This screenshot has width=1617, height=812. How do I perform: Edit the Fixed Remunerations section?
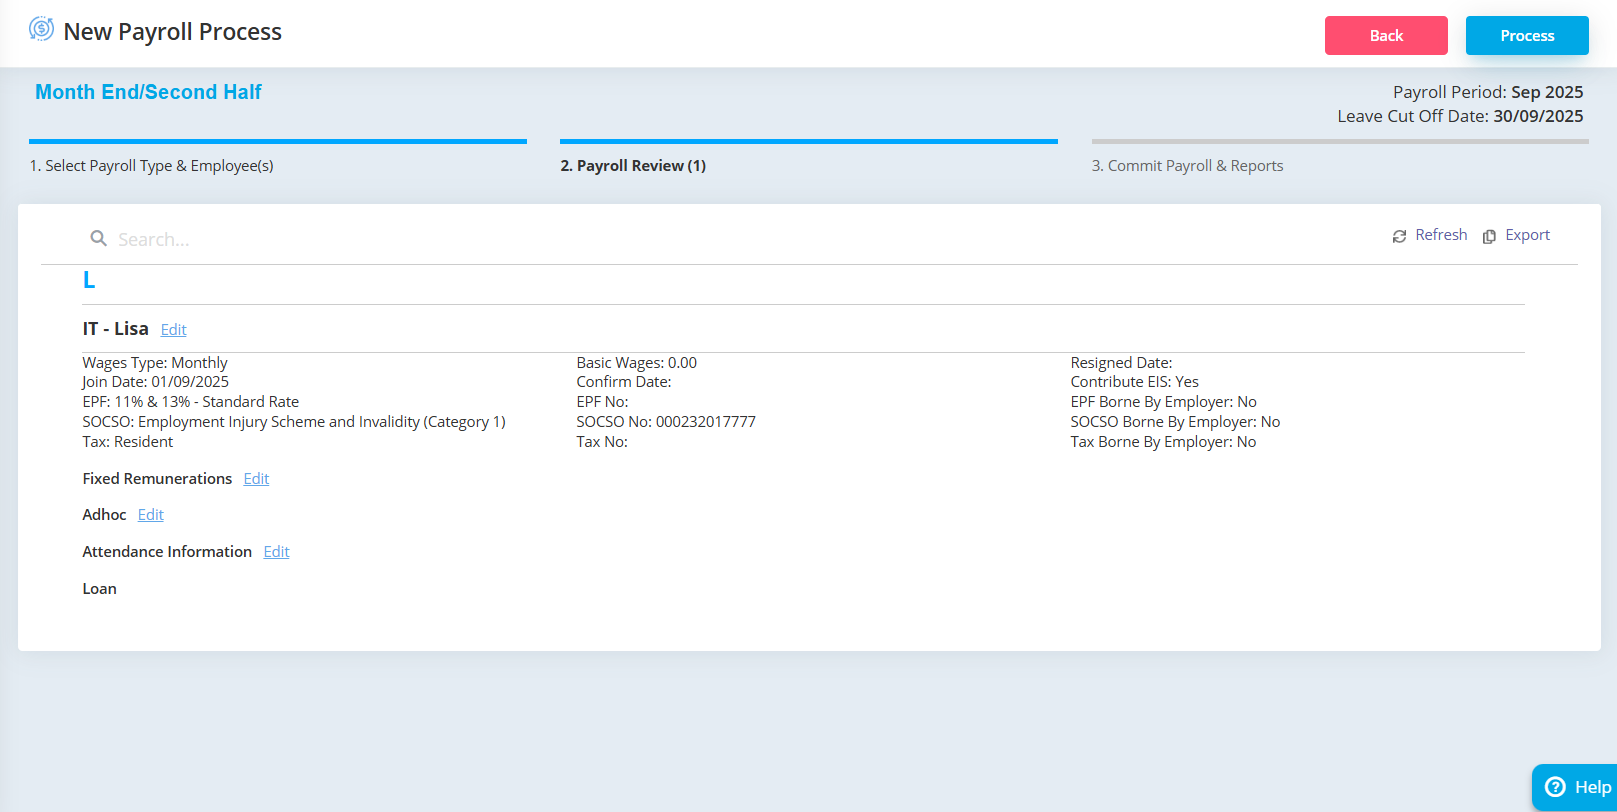pyautogui.click(x=256, y=479)
